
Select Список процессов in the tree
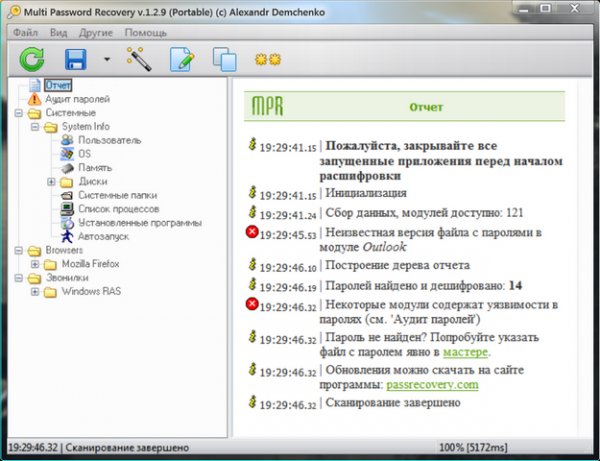(119, 209)
